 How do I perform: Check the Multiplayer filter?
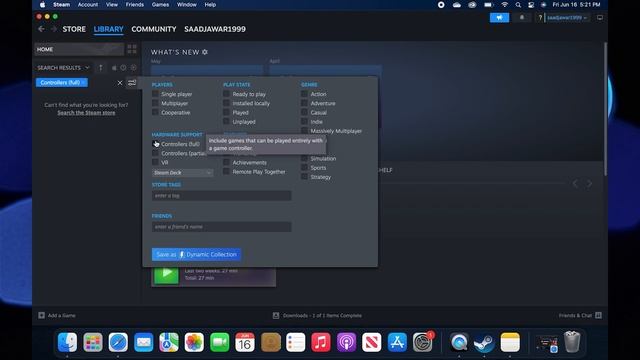(x=155, y=103)
